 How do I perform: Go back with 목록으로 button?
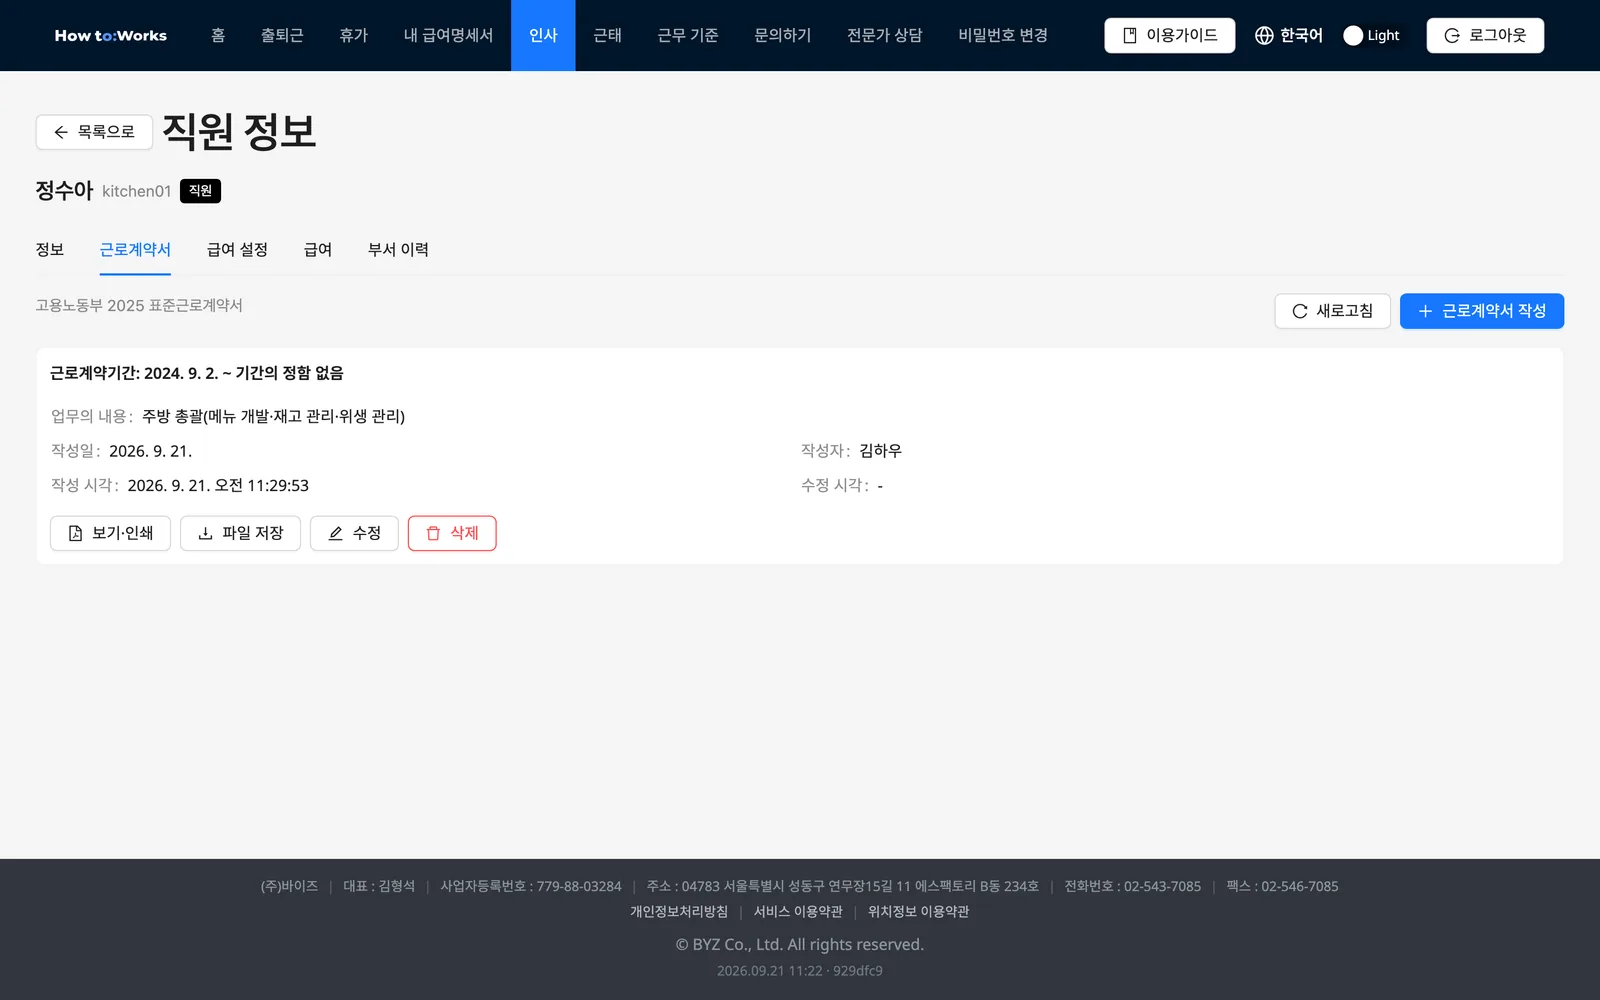[94, 132]
